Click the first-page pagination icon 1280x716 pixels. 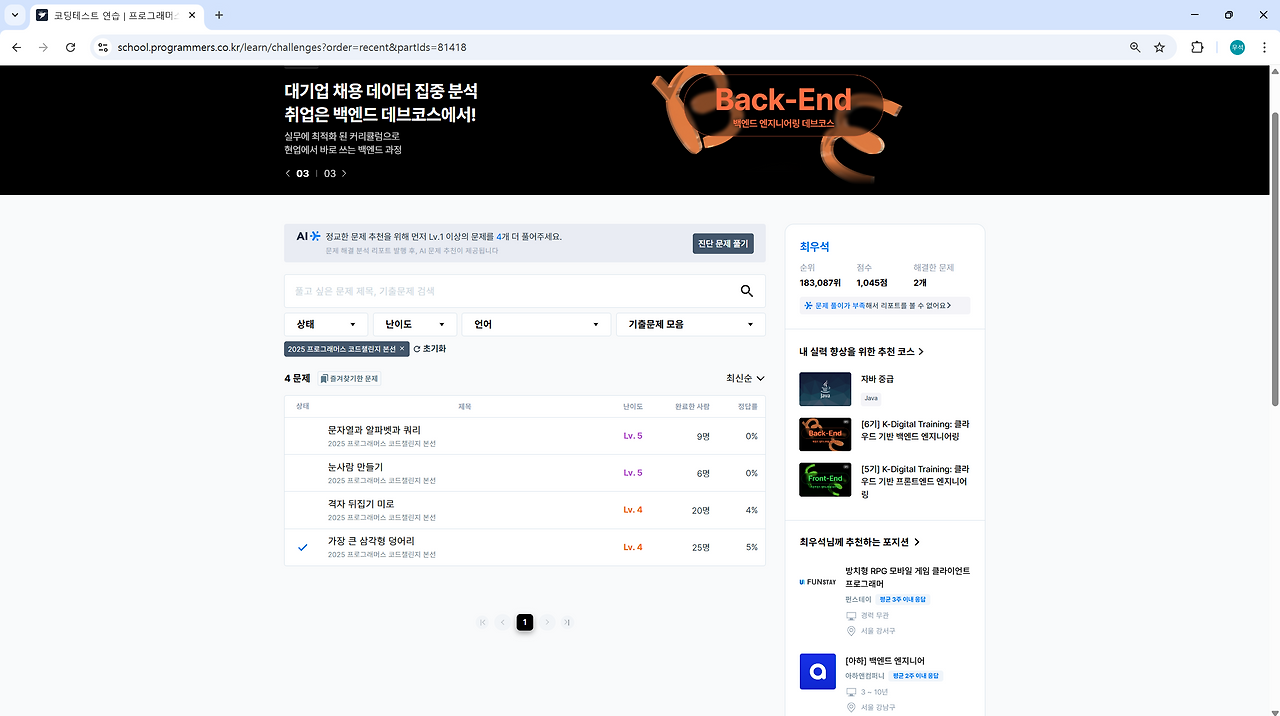pos(482,621)
